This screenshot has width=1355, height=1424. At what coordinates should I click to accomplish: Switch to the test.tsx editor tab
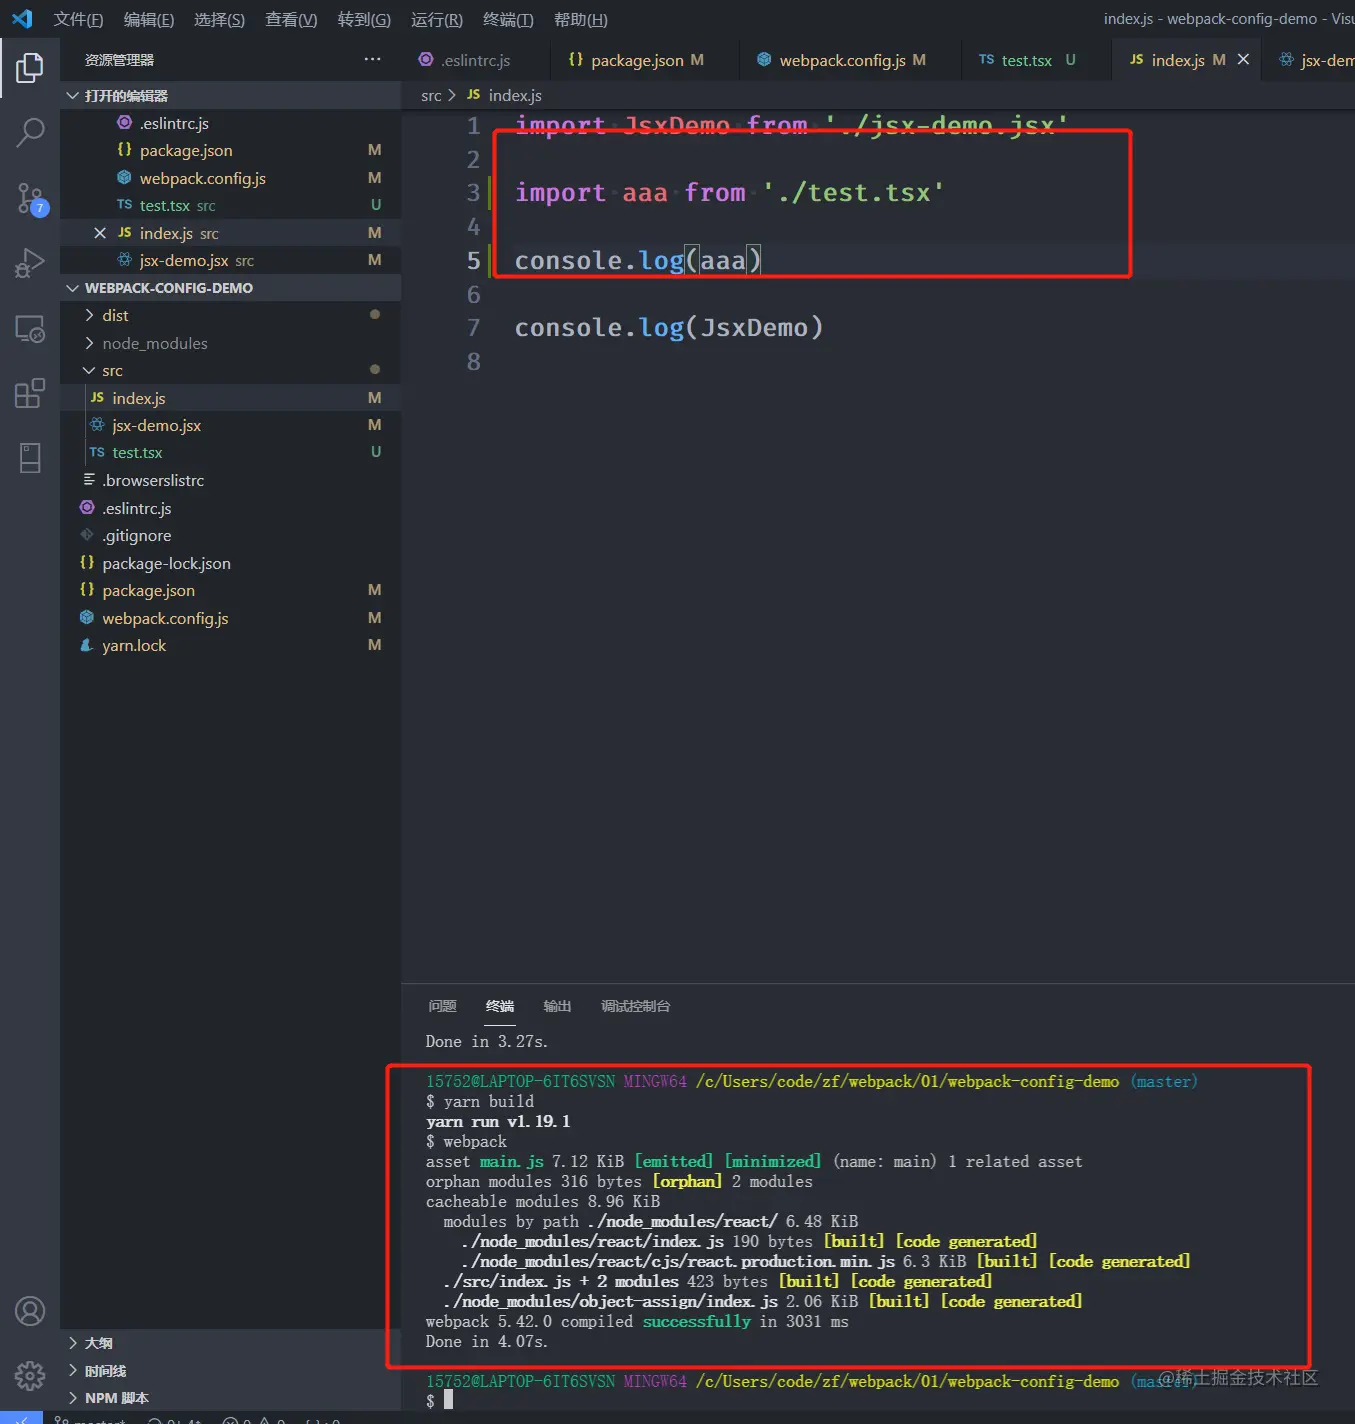[1035, 60]
